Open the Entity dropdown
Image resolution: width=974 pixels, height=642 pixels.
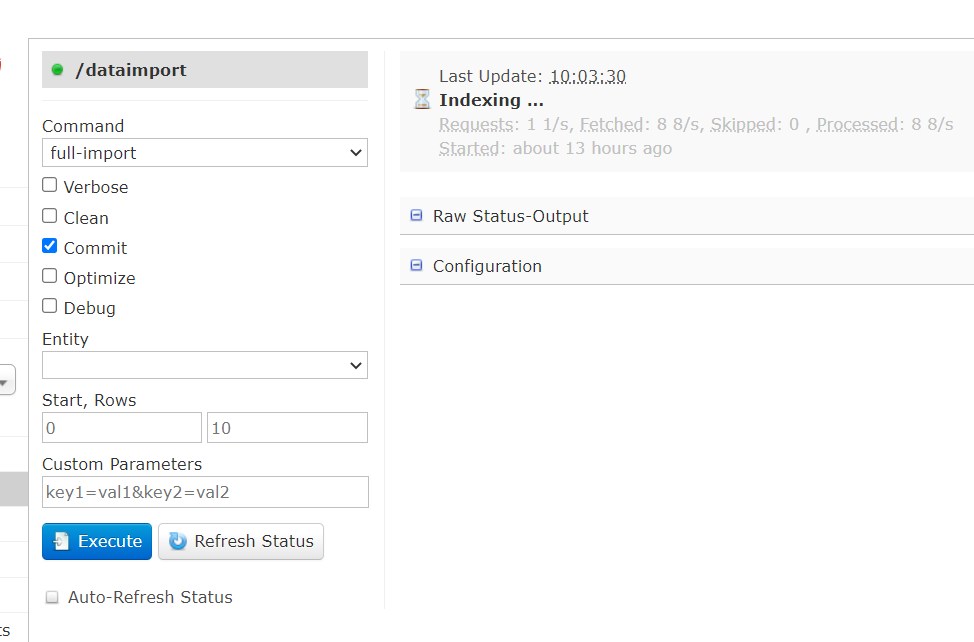(x=205, y=365)
